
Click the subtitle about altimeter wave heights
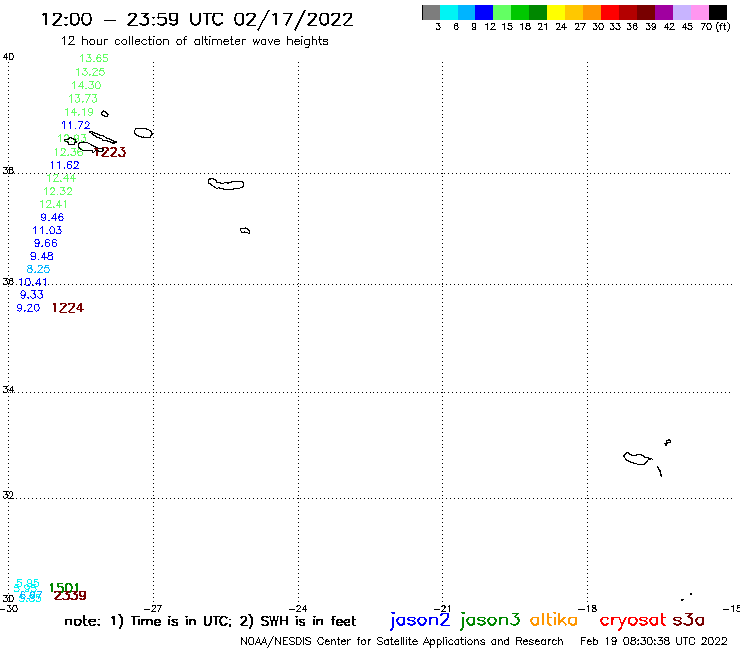click(x=194, y=41)
